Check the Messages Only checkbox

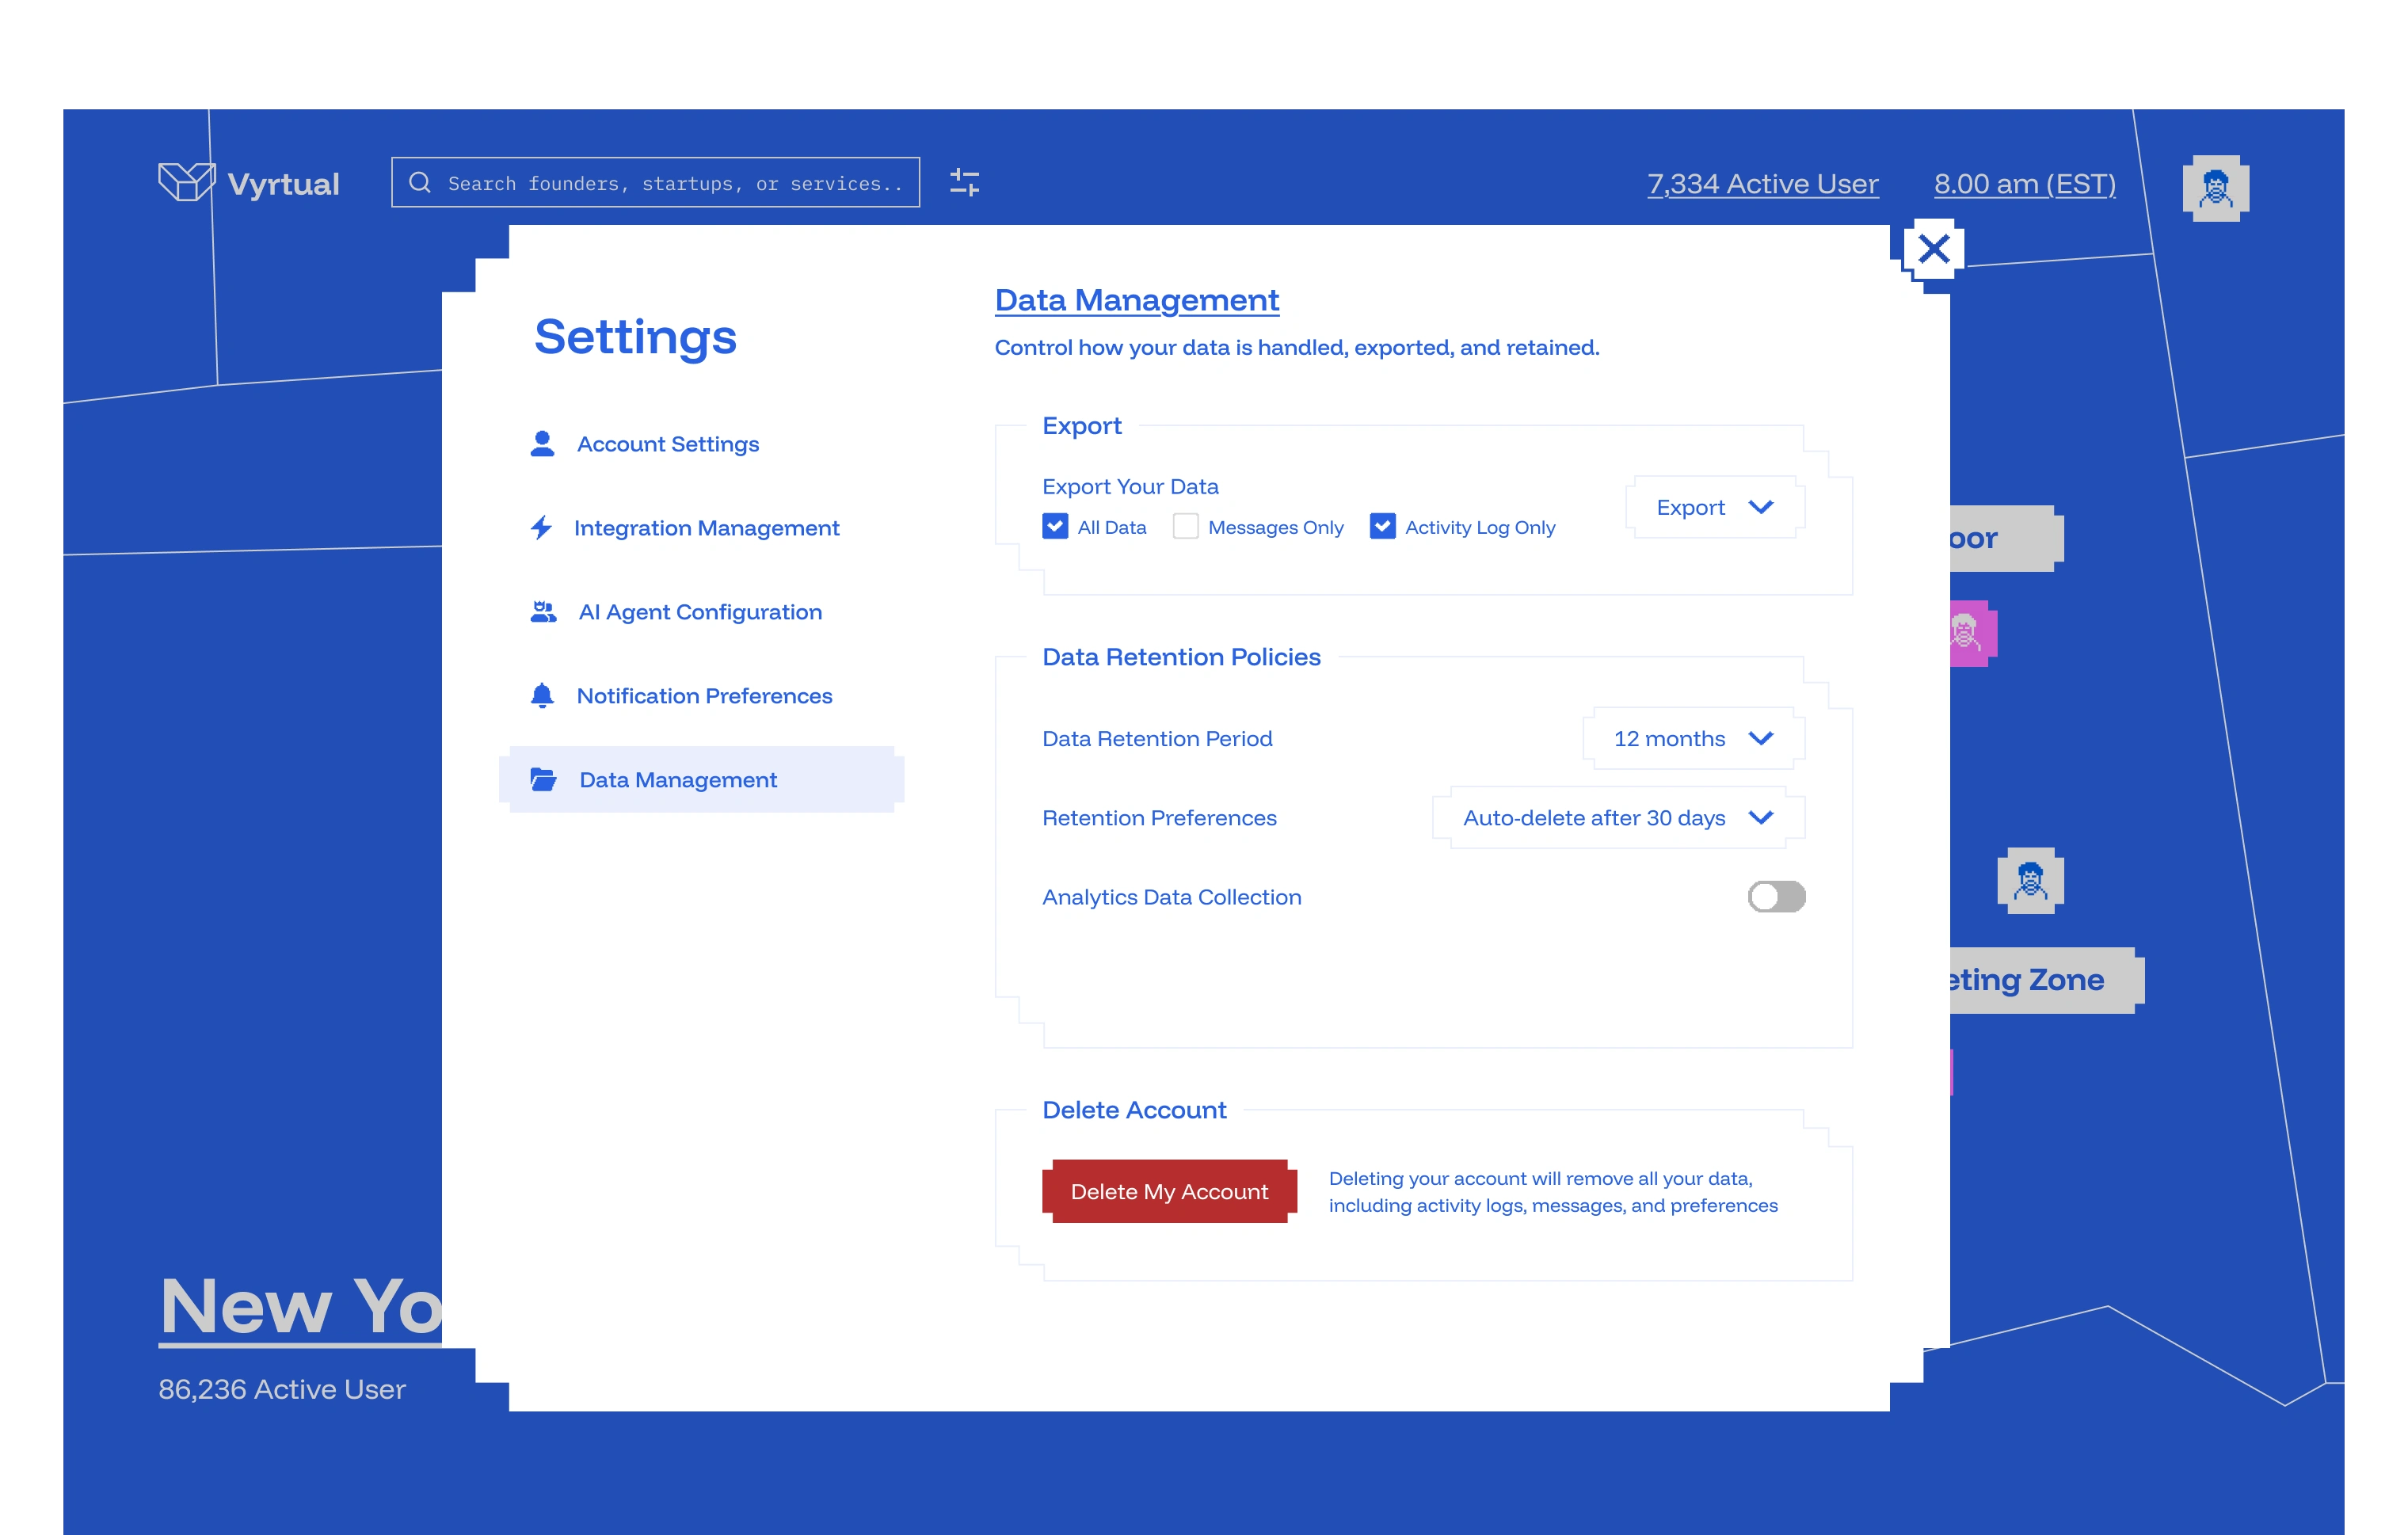(x=1185, y=527)
